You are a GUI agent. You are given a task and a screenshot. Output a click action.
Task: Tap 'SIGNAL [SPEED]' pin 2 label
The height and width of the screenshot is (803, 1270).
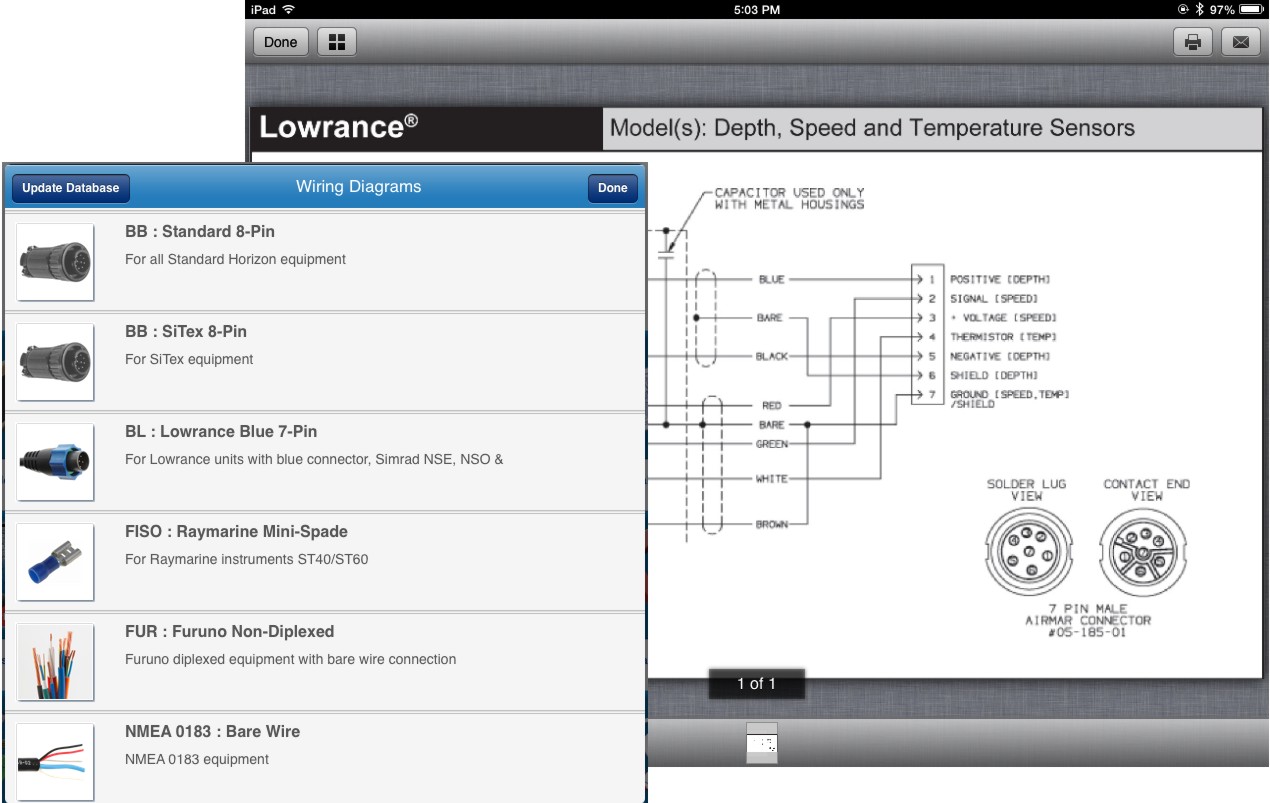(994, 299)
